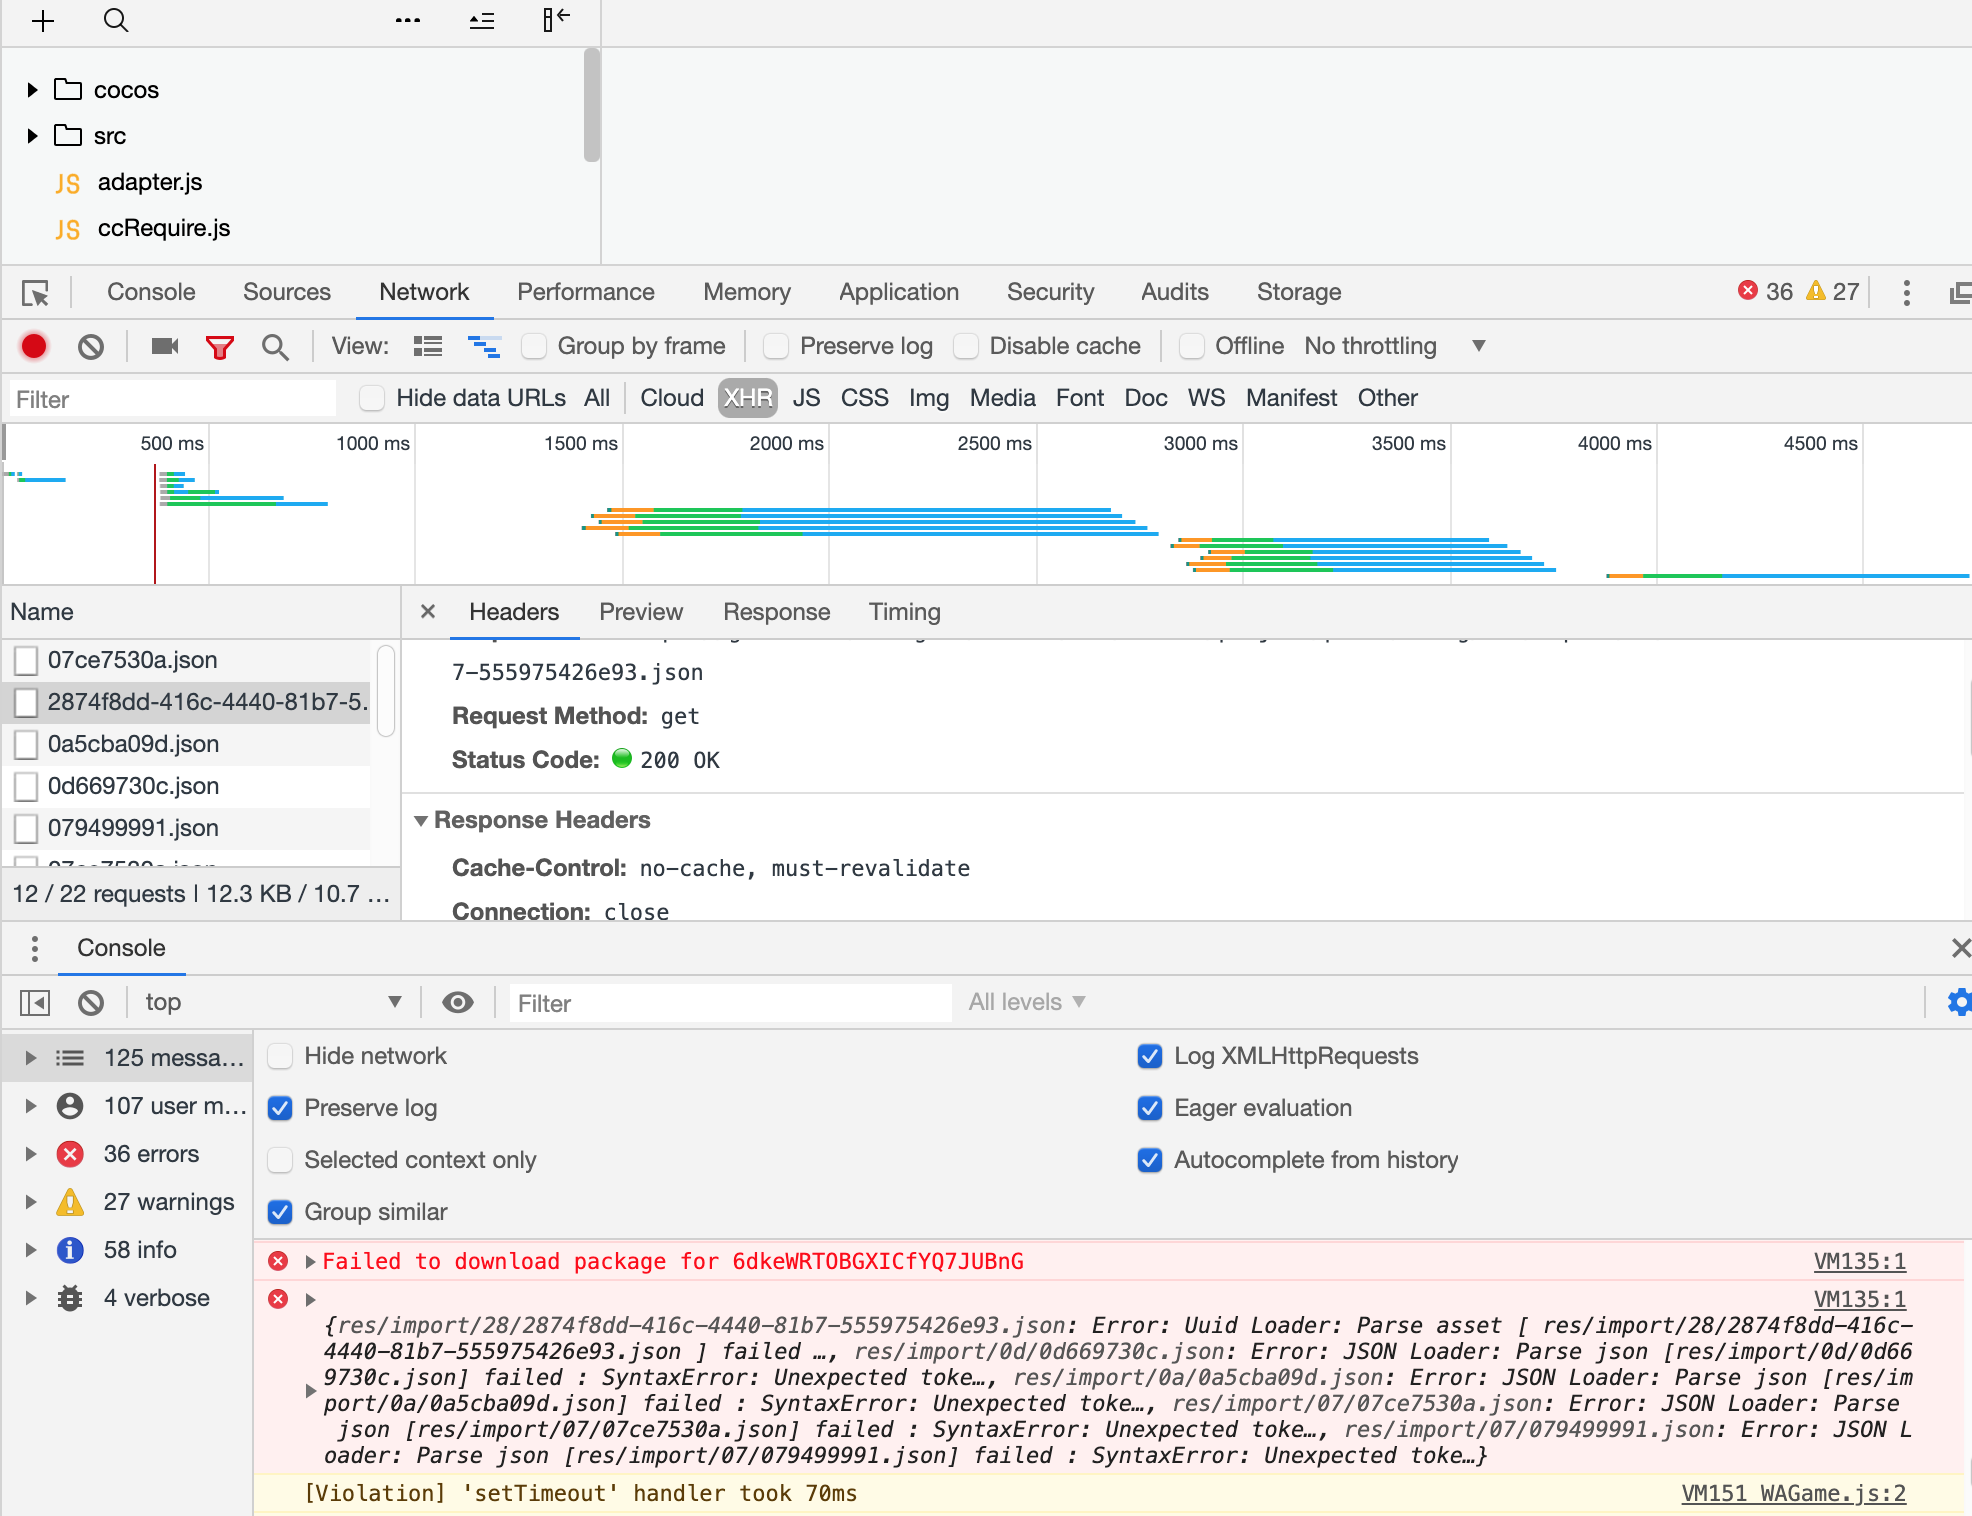Toggle the Disable cache checkbox
Viewport: 1972px width, 1516px height.
(966, 346)
